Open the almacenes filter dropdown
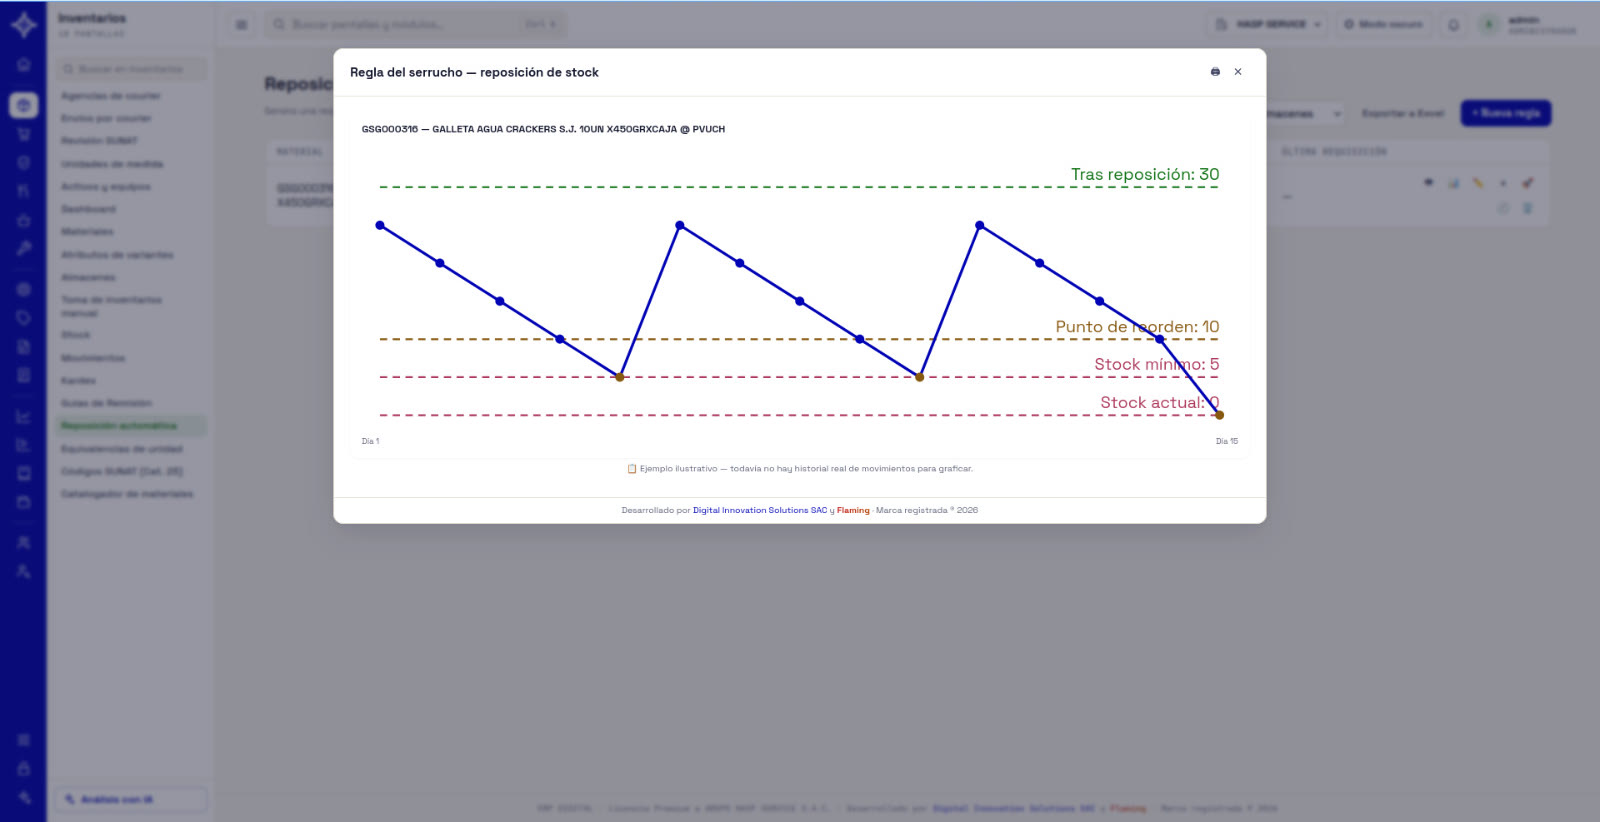This screenshot has height=822, width=1600. pos(1303,114)
